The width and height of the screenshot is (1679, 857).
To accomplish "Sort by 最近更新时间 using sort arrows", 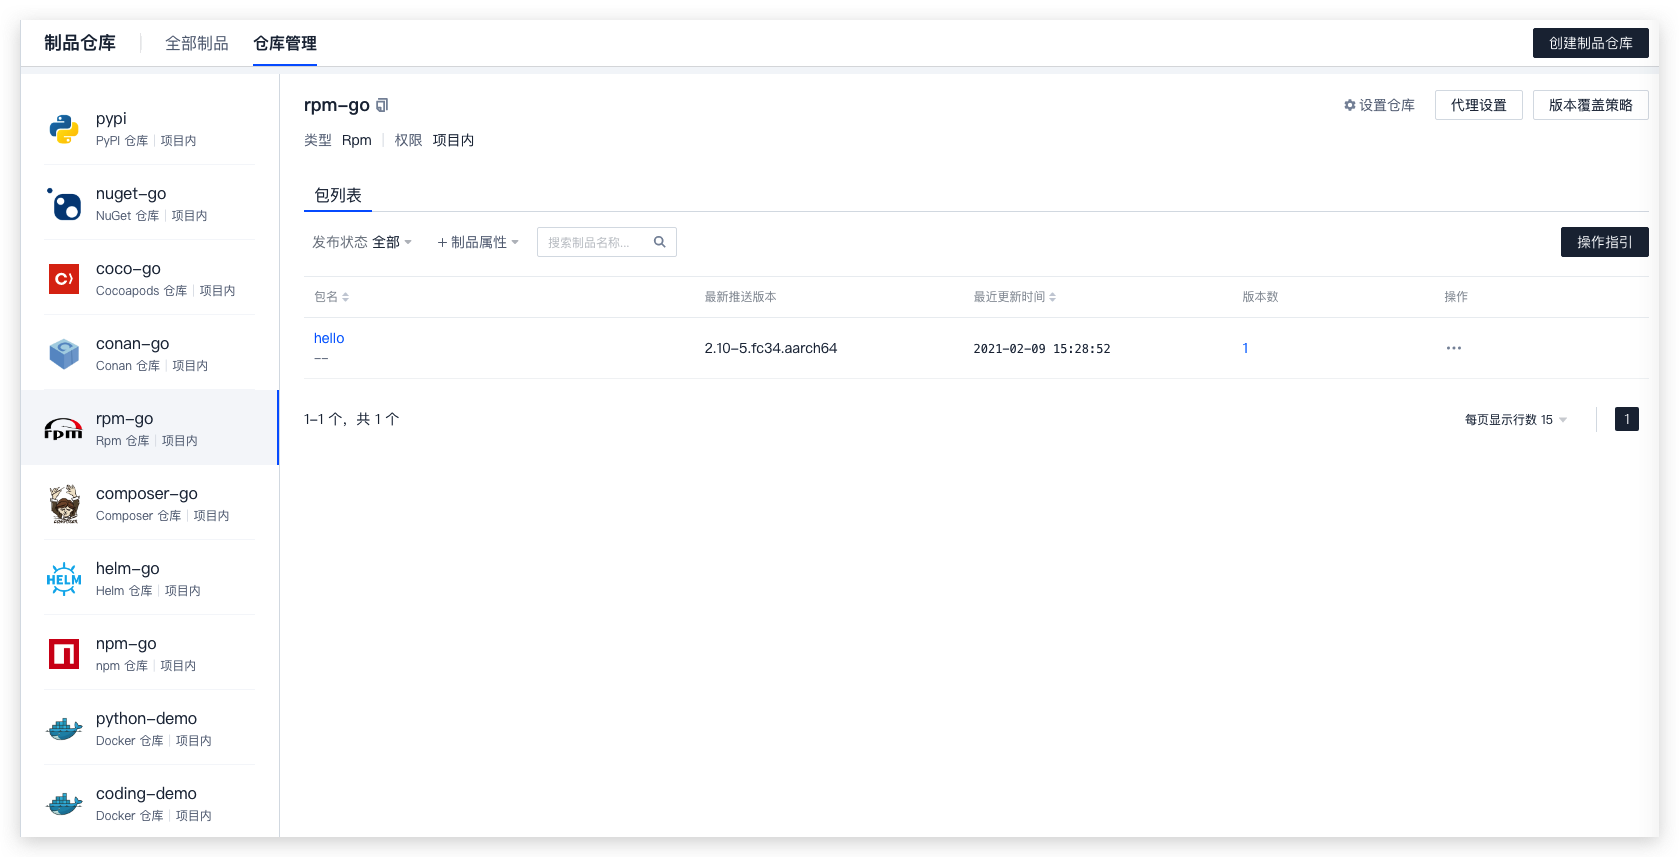I will coord(1052,297).
